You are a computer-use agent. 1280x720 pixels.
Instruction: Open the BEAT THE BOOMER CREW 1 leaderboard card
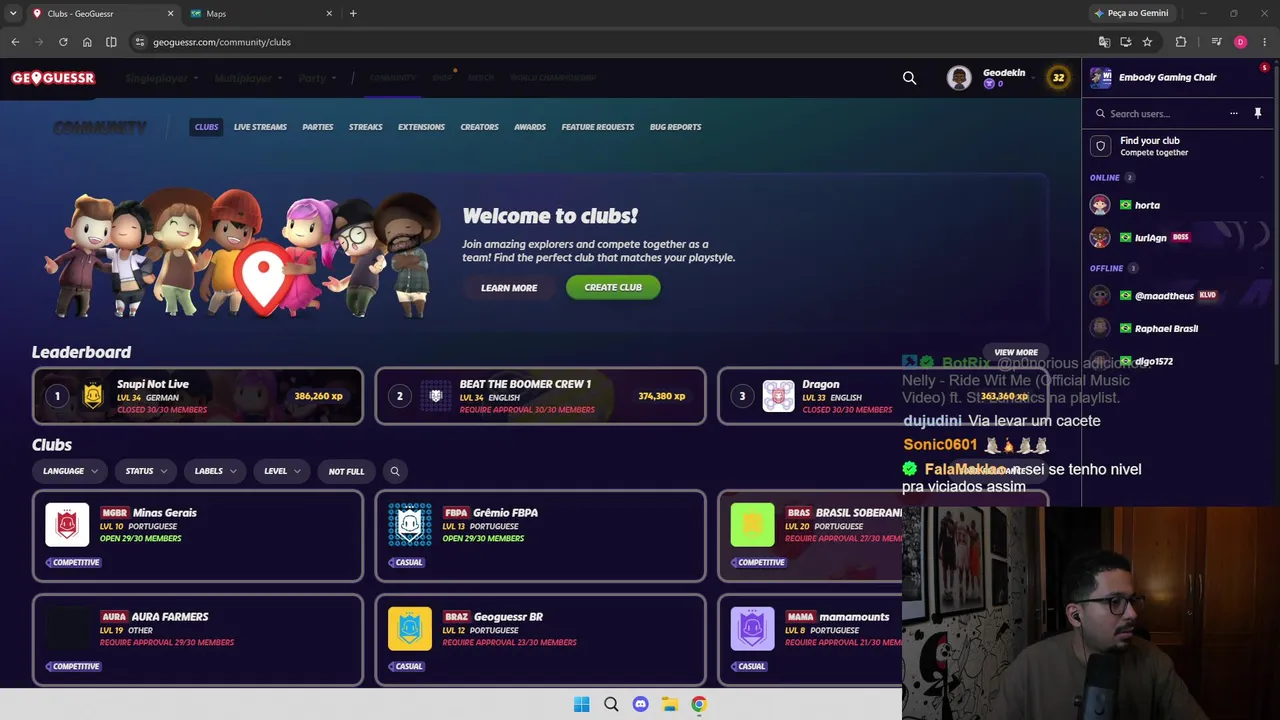coord(540,396)
